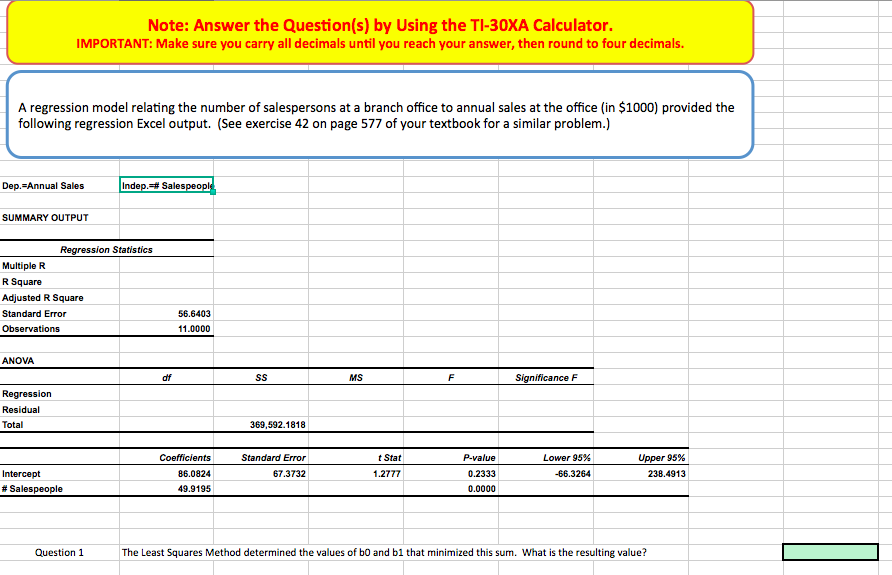892x575 pixels.
Task: Click the MS column header
Action: pyautogui.click(x=356, y=378)
